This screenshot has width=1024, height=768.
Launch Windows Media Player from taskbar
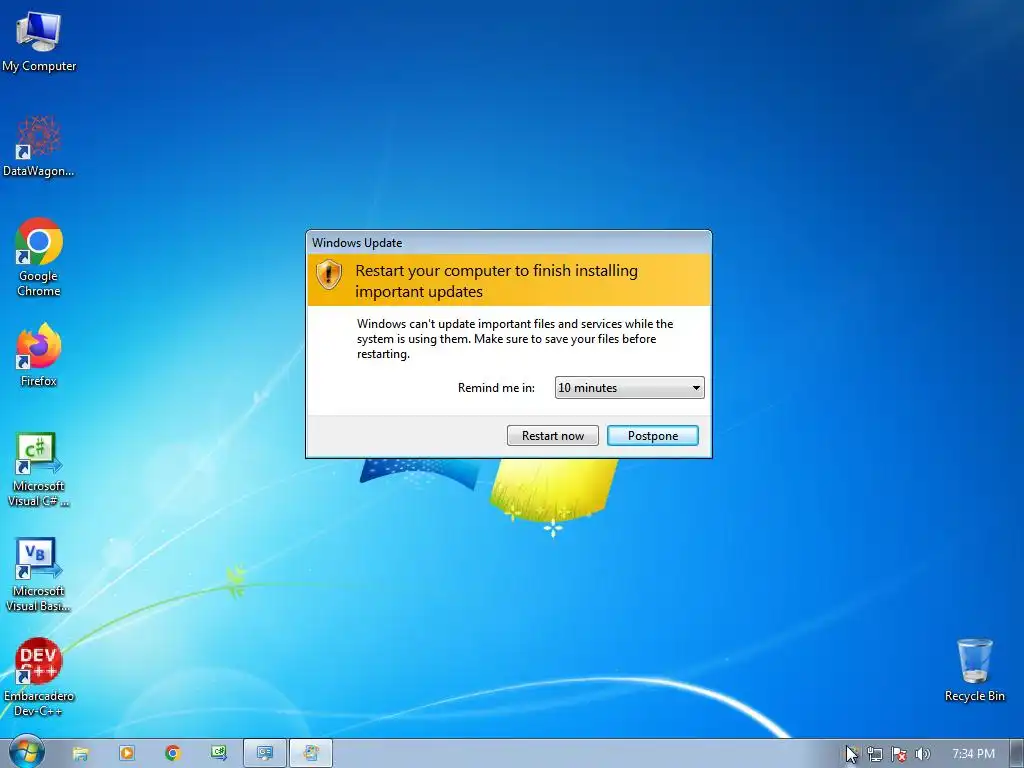(127, 754)
